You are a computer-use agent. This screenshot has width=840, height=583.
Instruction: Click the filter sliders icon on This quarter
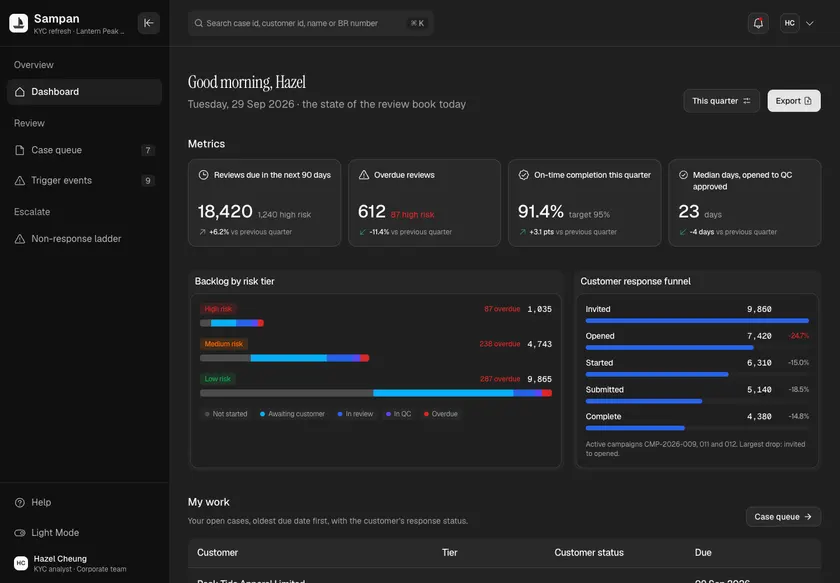point(747,101)
